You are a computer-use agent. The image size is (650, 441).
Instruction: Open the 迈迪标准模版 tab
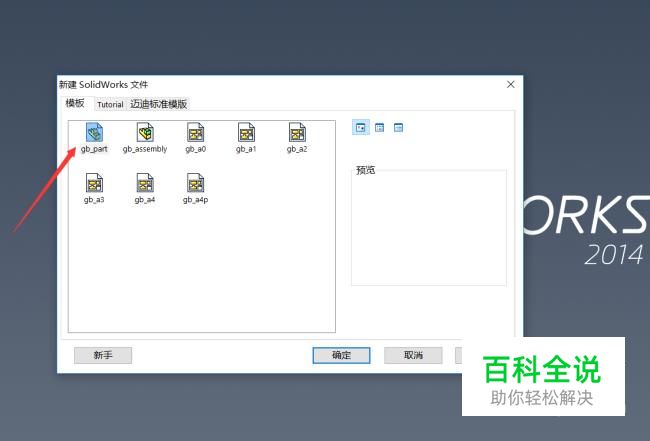159,104
